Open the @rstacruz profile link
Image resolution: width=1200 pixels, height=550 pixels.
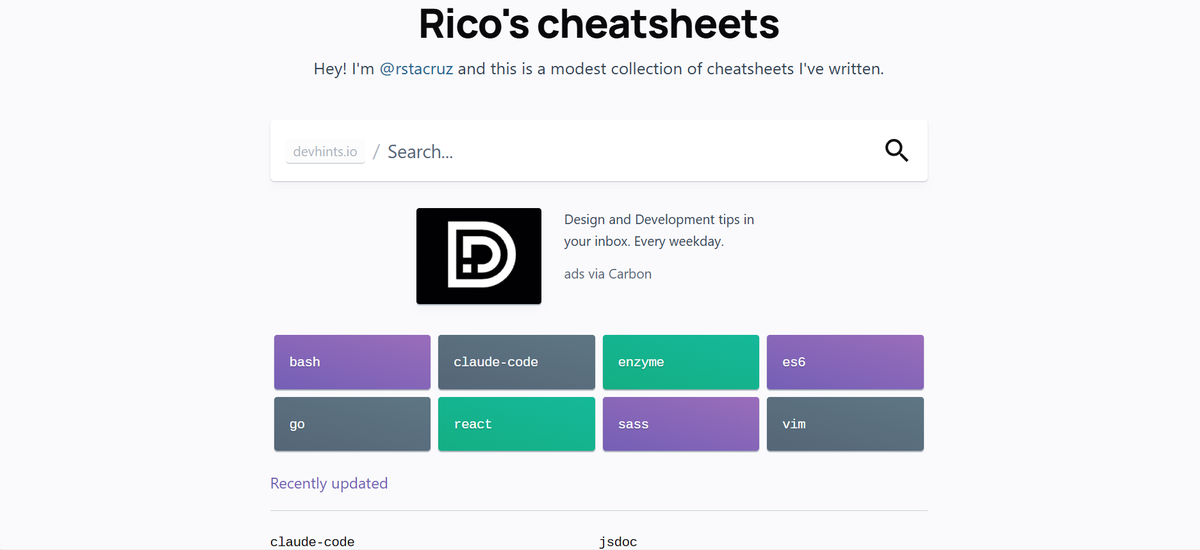pyautogui.click(x=416, y=69)
